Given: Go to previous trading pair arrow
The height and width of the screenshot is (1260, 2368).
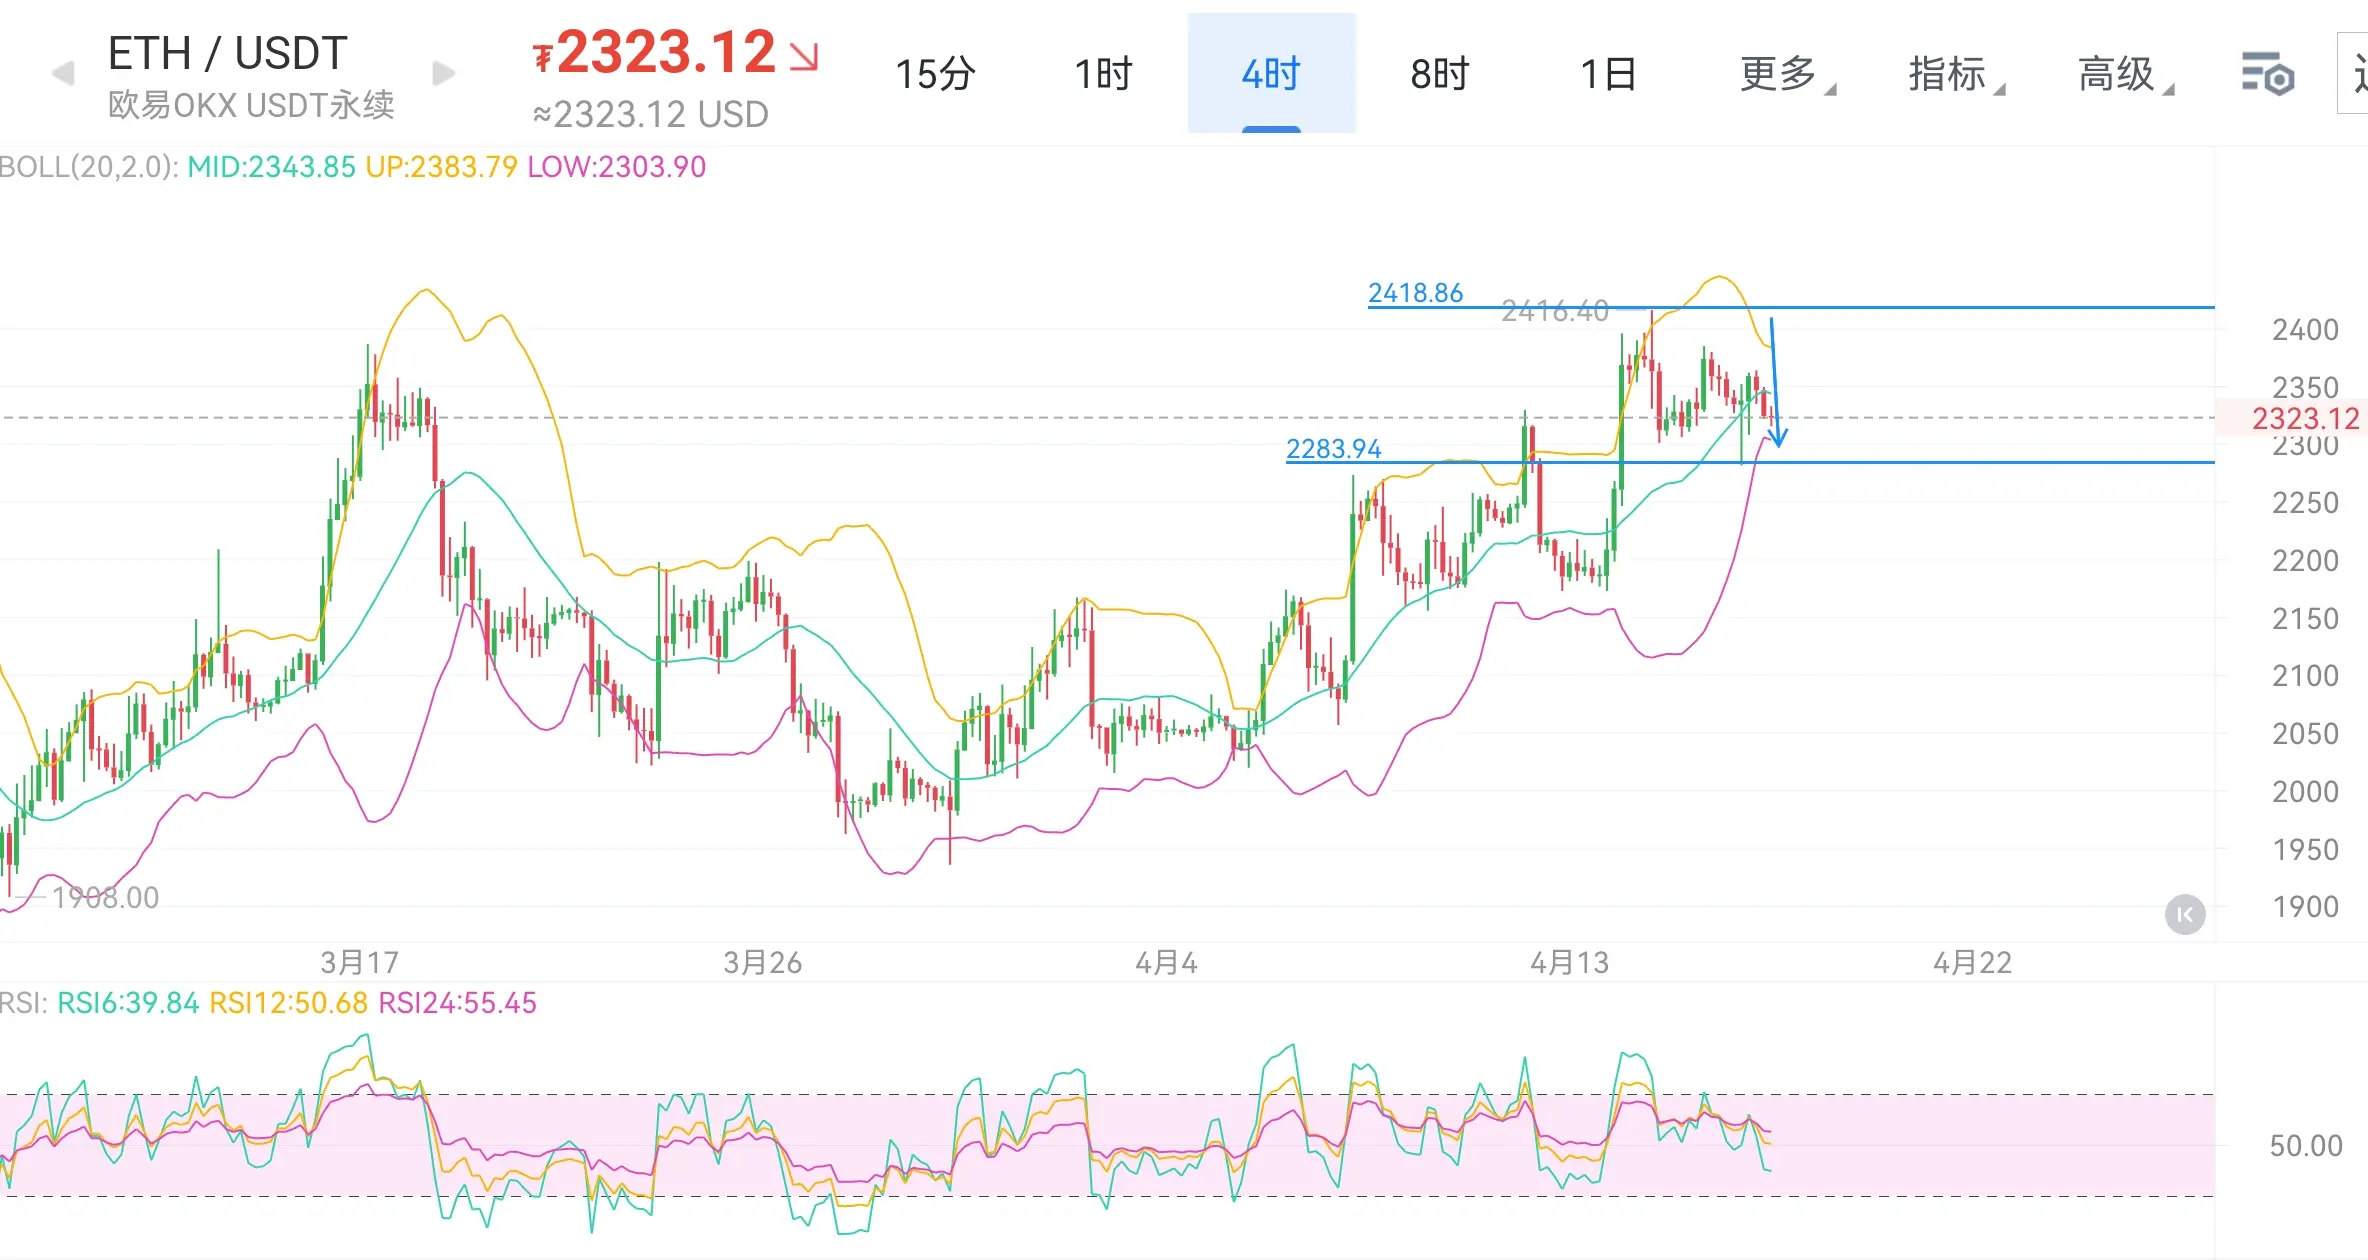Looking at the screenshot, I should click(x=63, y=73).
